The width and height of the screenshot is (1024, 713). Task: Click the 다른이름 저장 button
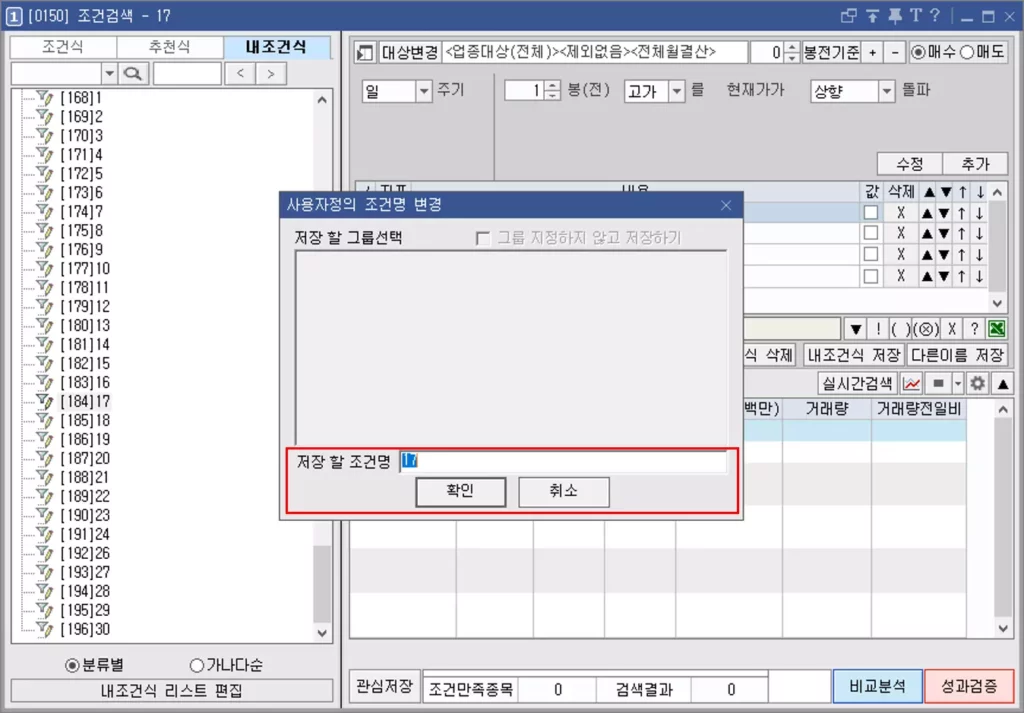pyautogui.click(x=957, y=355)
